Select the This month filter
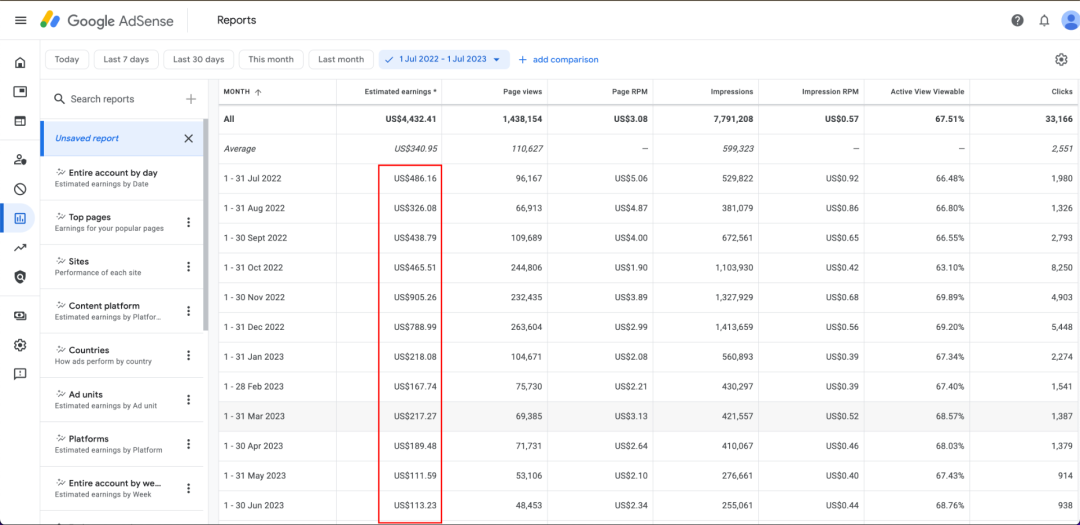 [x=271, y=60]
